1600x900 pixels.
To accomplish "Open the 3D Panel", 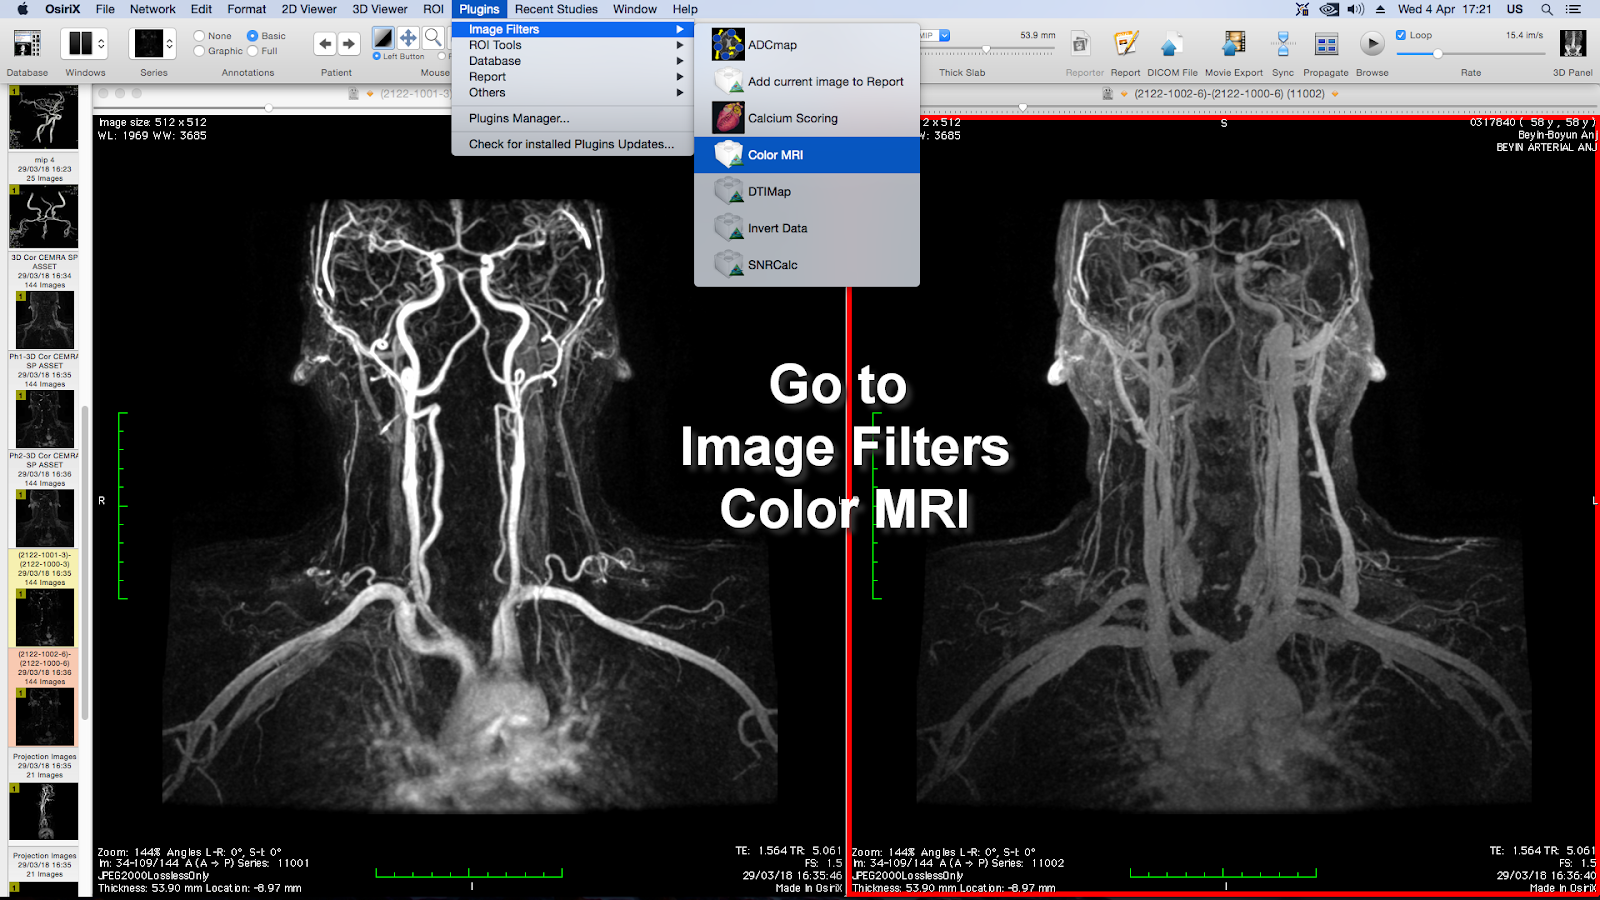I will tap(1572, 45).
